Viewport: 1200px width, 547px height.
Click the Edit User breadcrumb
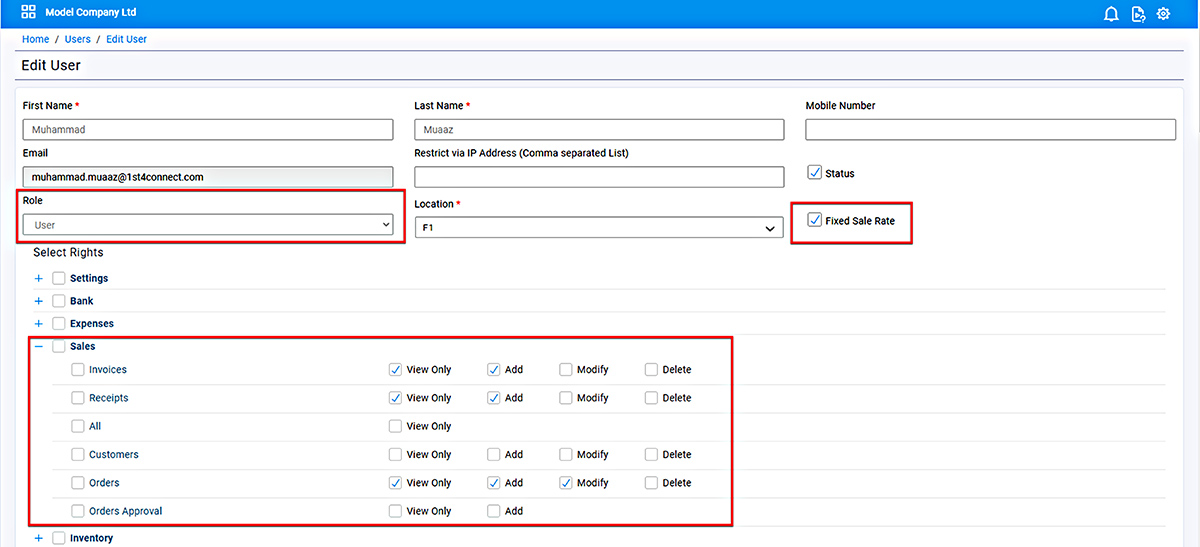coord(127,39)
